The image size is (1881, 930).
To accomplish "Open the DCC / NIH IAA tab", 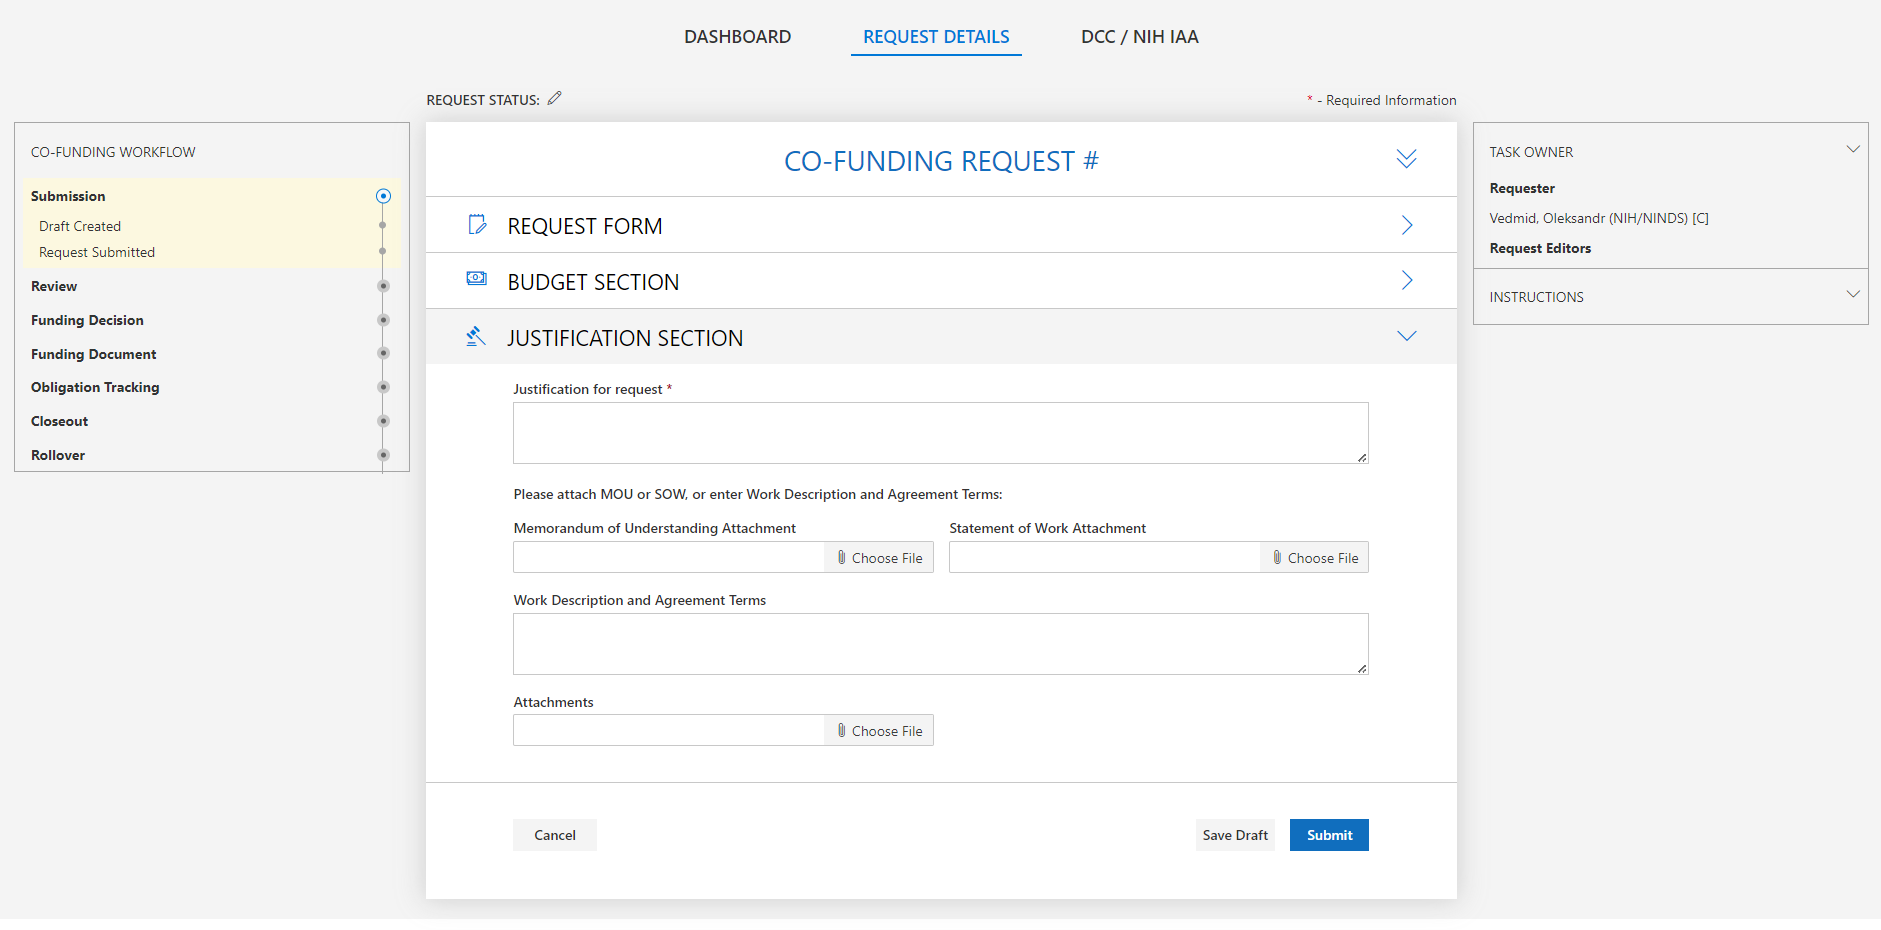I will (1139, 37).
